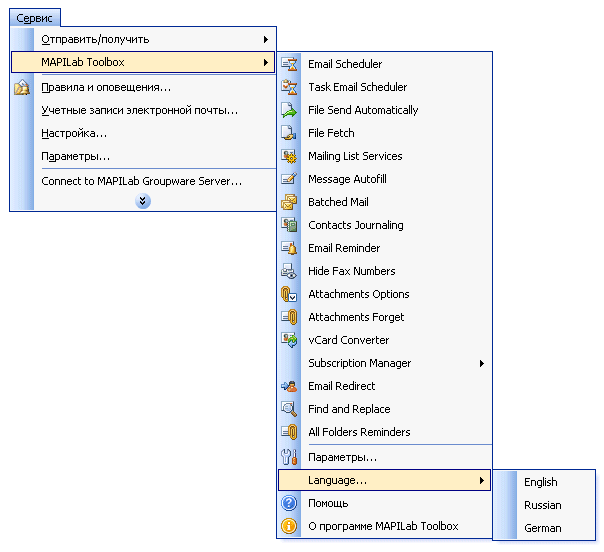Expand the Subscription Manager submenu arrow
The height and width of the screenshot is (552, 604).
tap(482, 363)
